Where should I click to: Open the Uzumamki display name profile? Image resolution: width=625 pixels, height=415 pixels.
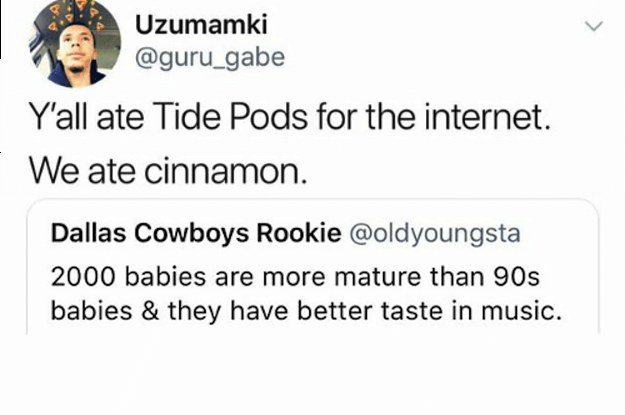coord(201,24)
